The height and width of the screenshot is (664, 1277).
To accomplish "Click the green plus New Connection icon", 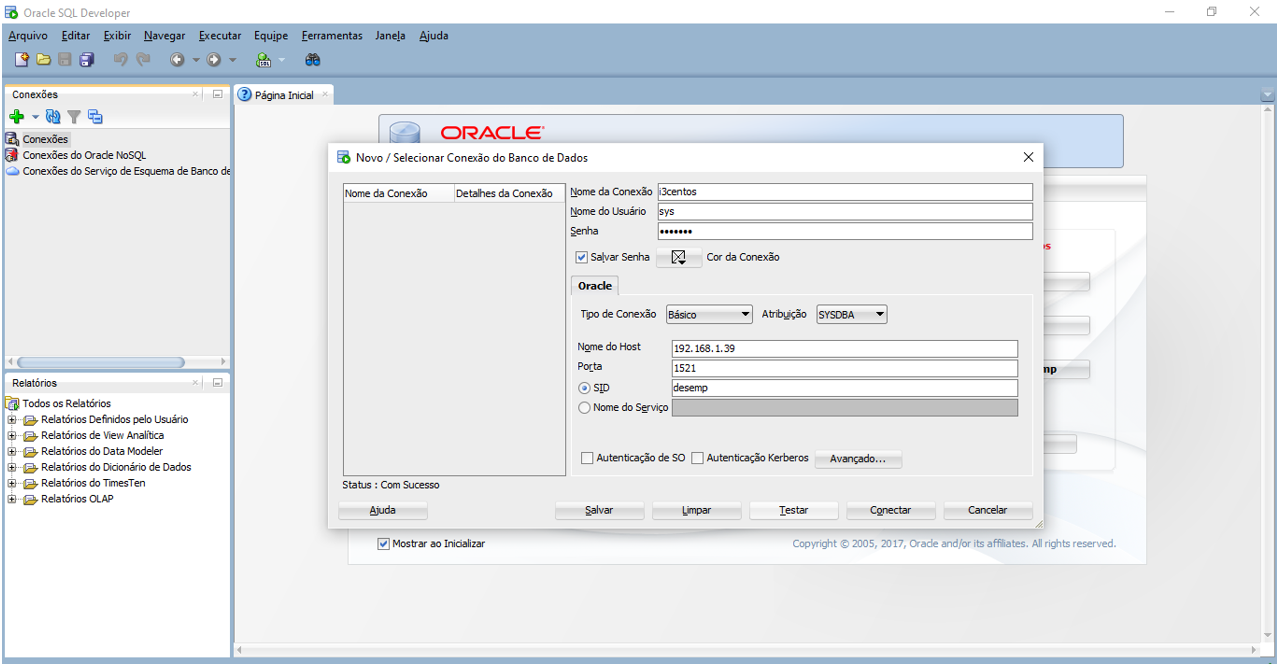I will click(x=16, y=117).
